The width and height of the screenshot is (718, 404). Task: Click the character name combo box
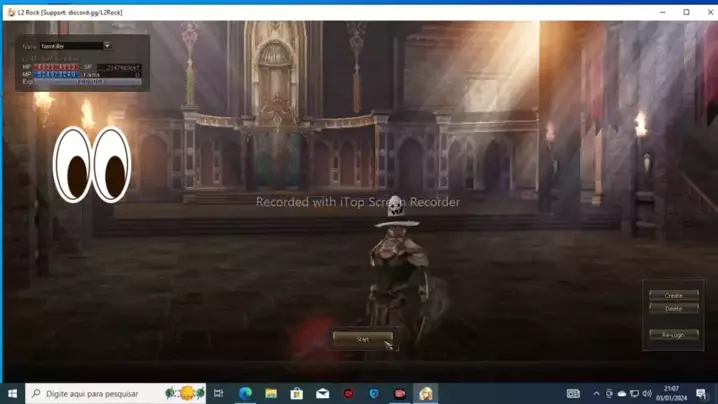click(x=72, y=46)
